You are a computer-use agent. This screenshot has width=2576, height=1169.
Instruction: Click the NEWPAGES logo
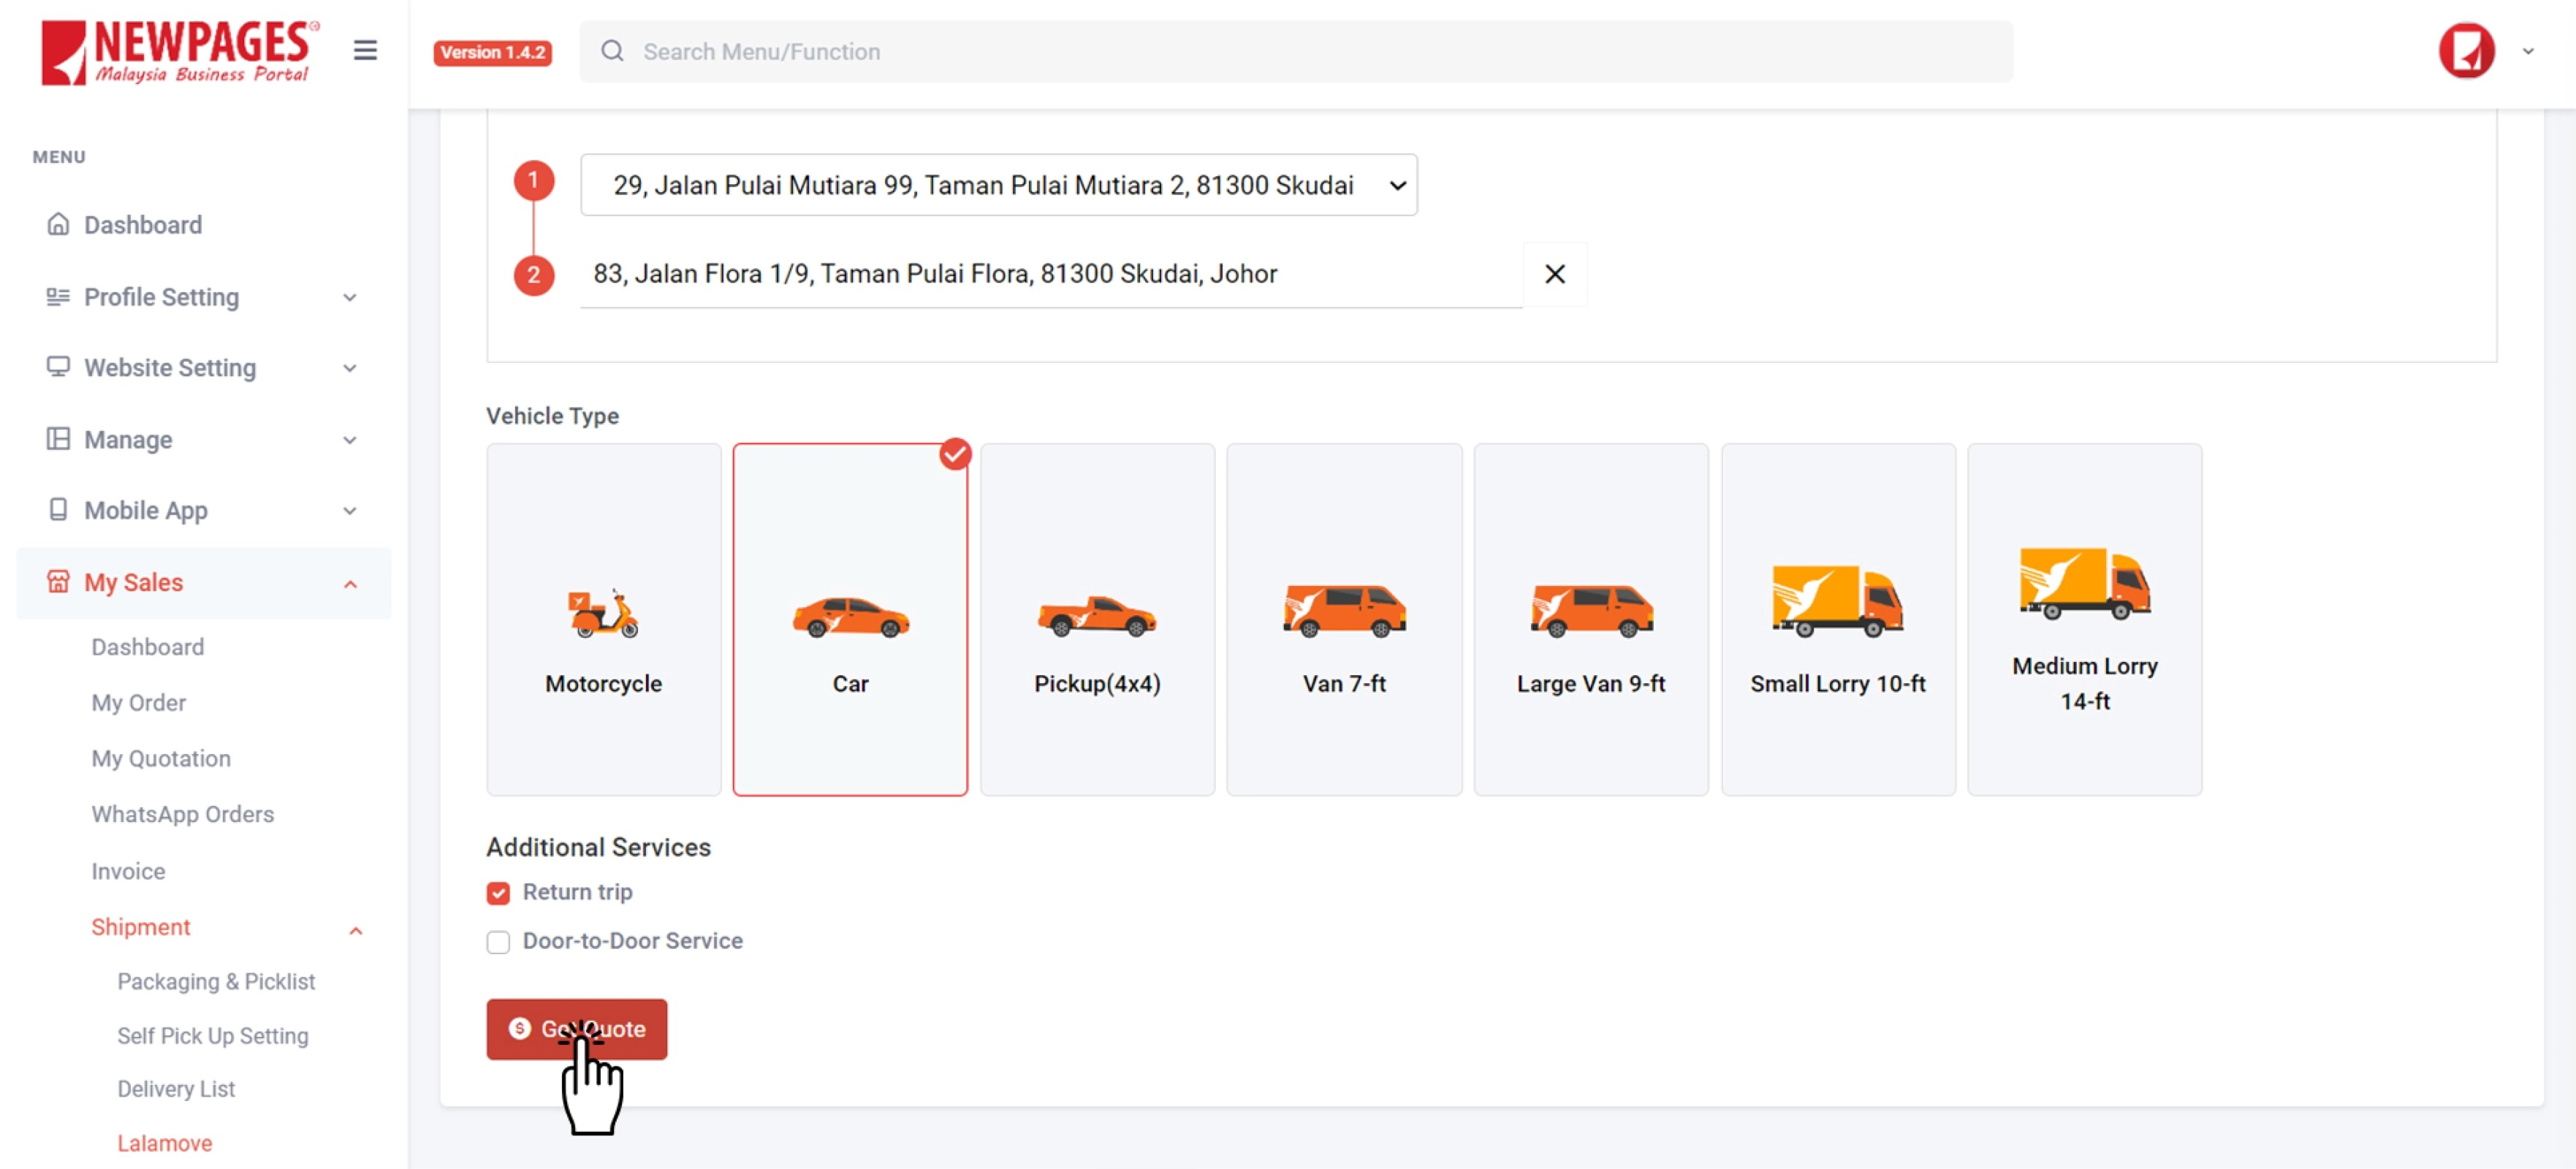click(x=181, y=52)
